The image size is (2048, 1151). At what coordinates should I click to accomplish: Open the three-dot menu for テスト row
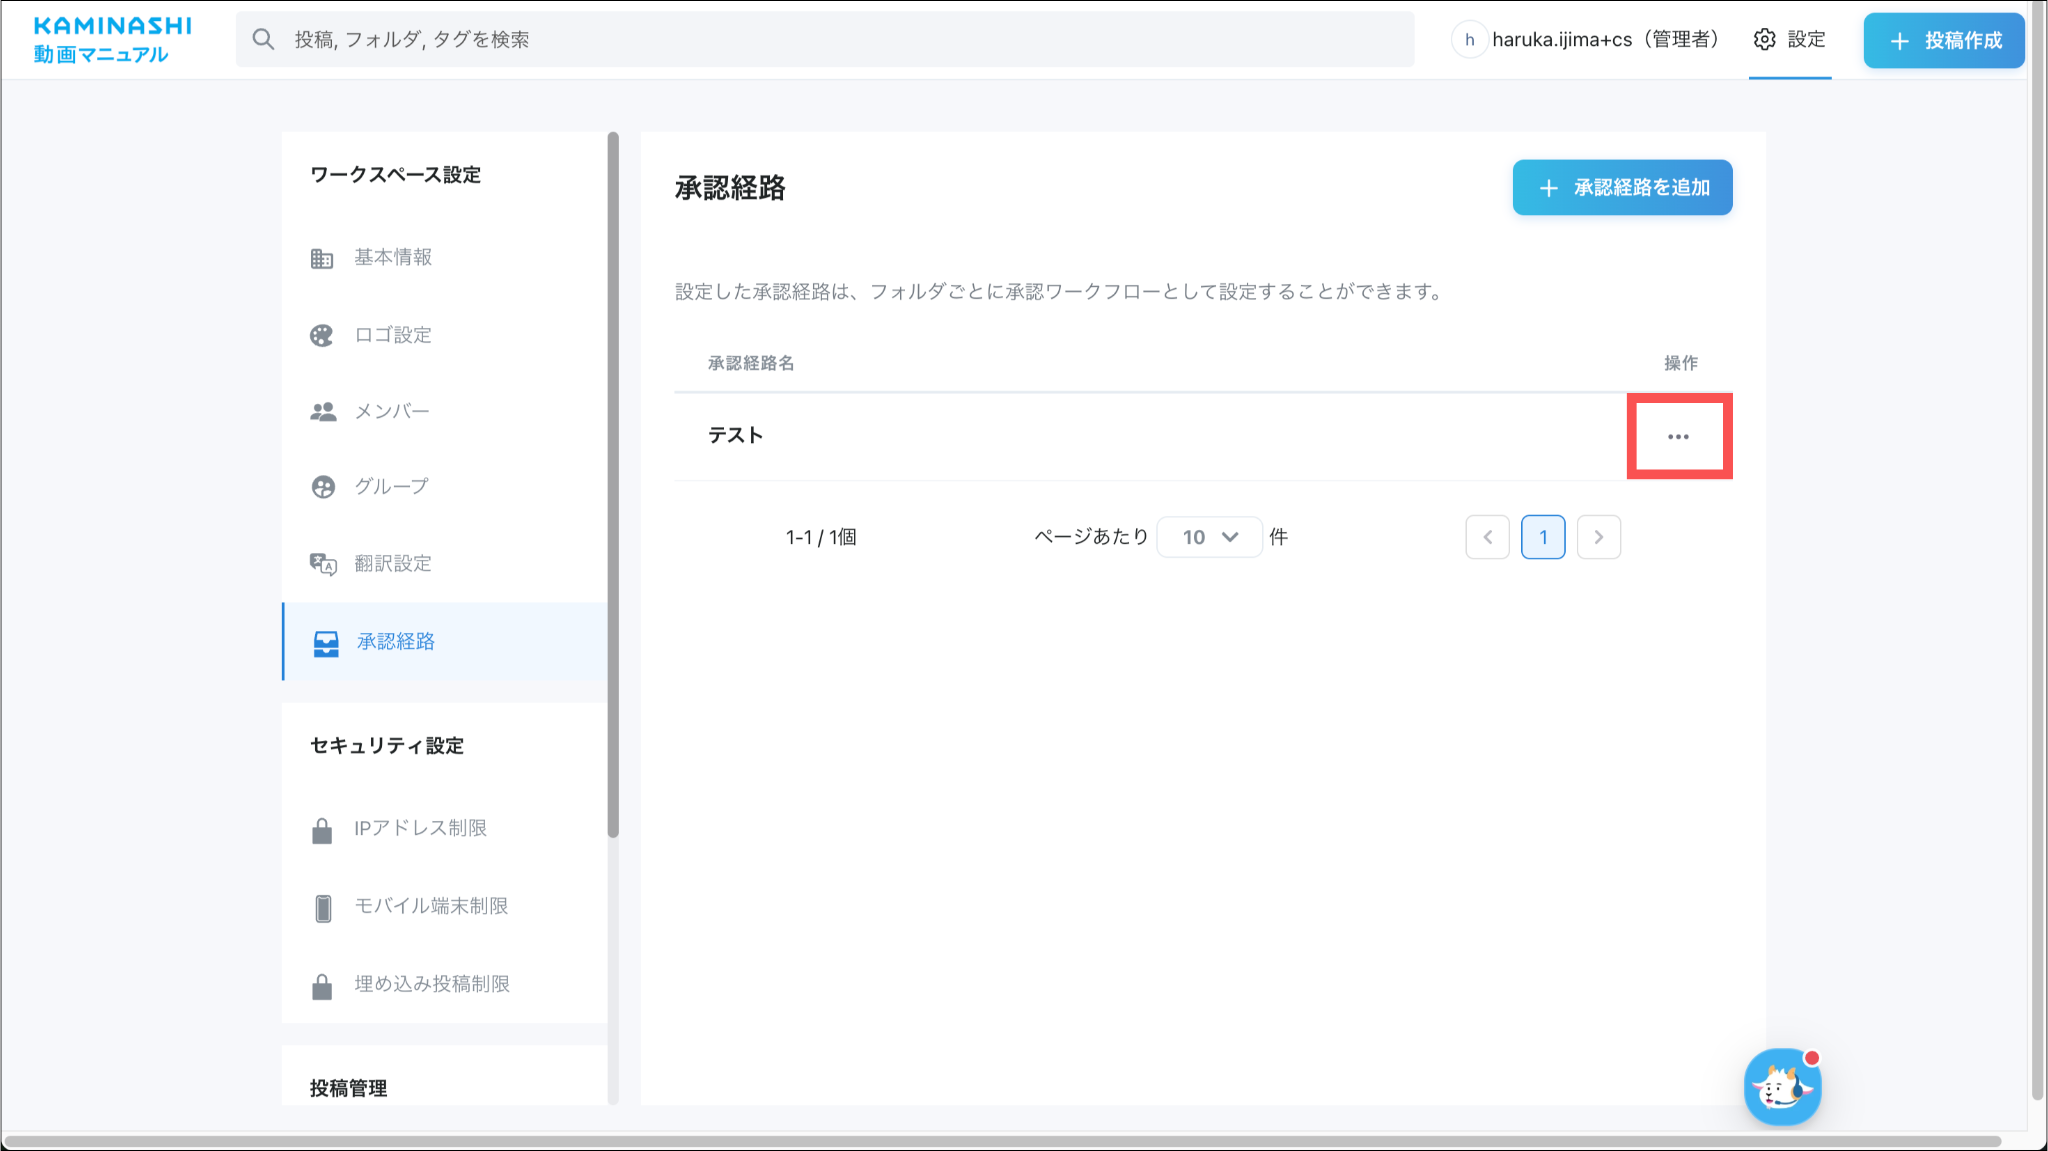tap(1678, 437)
